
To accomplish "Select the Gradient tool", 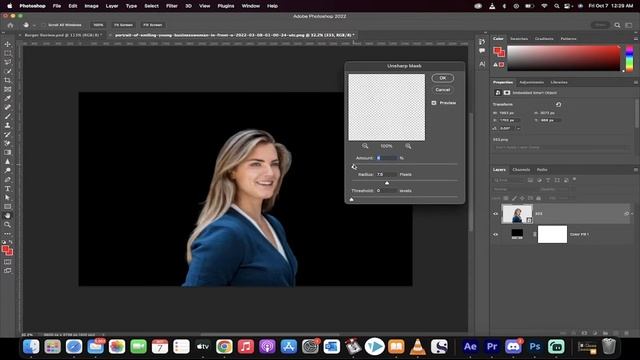I will click(x=7, y=152).
